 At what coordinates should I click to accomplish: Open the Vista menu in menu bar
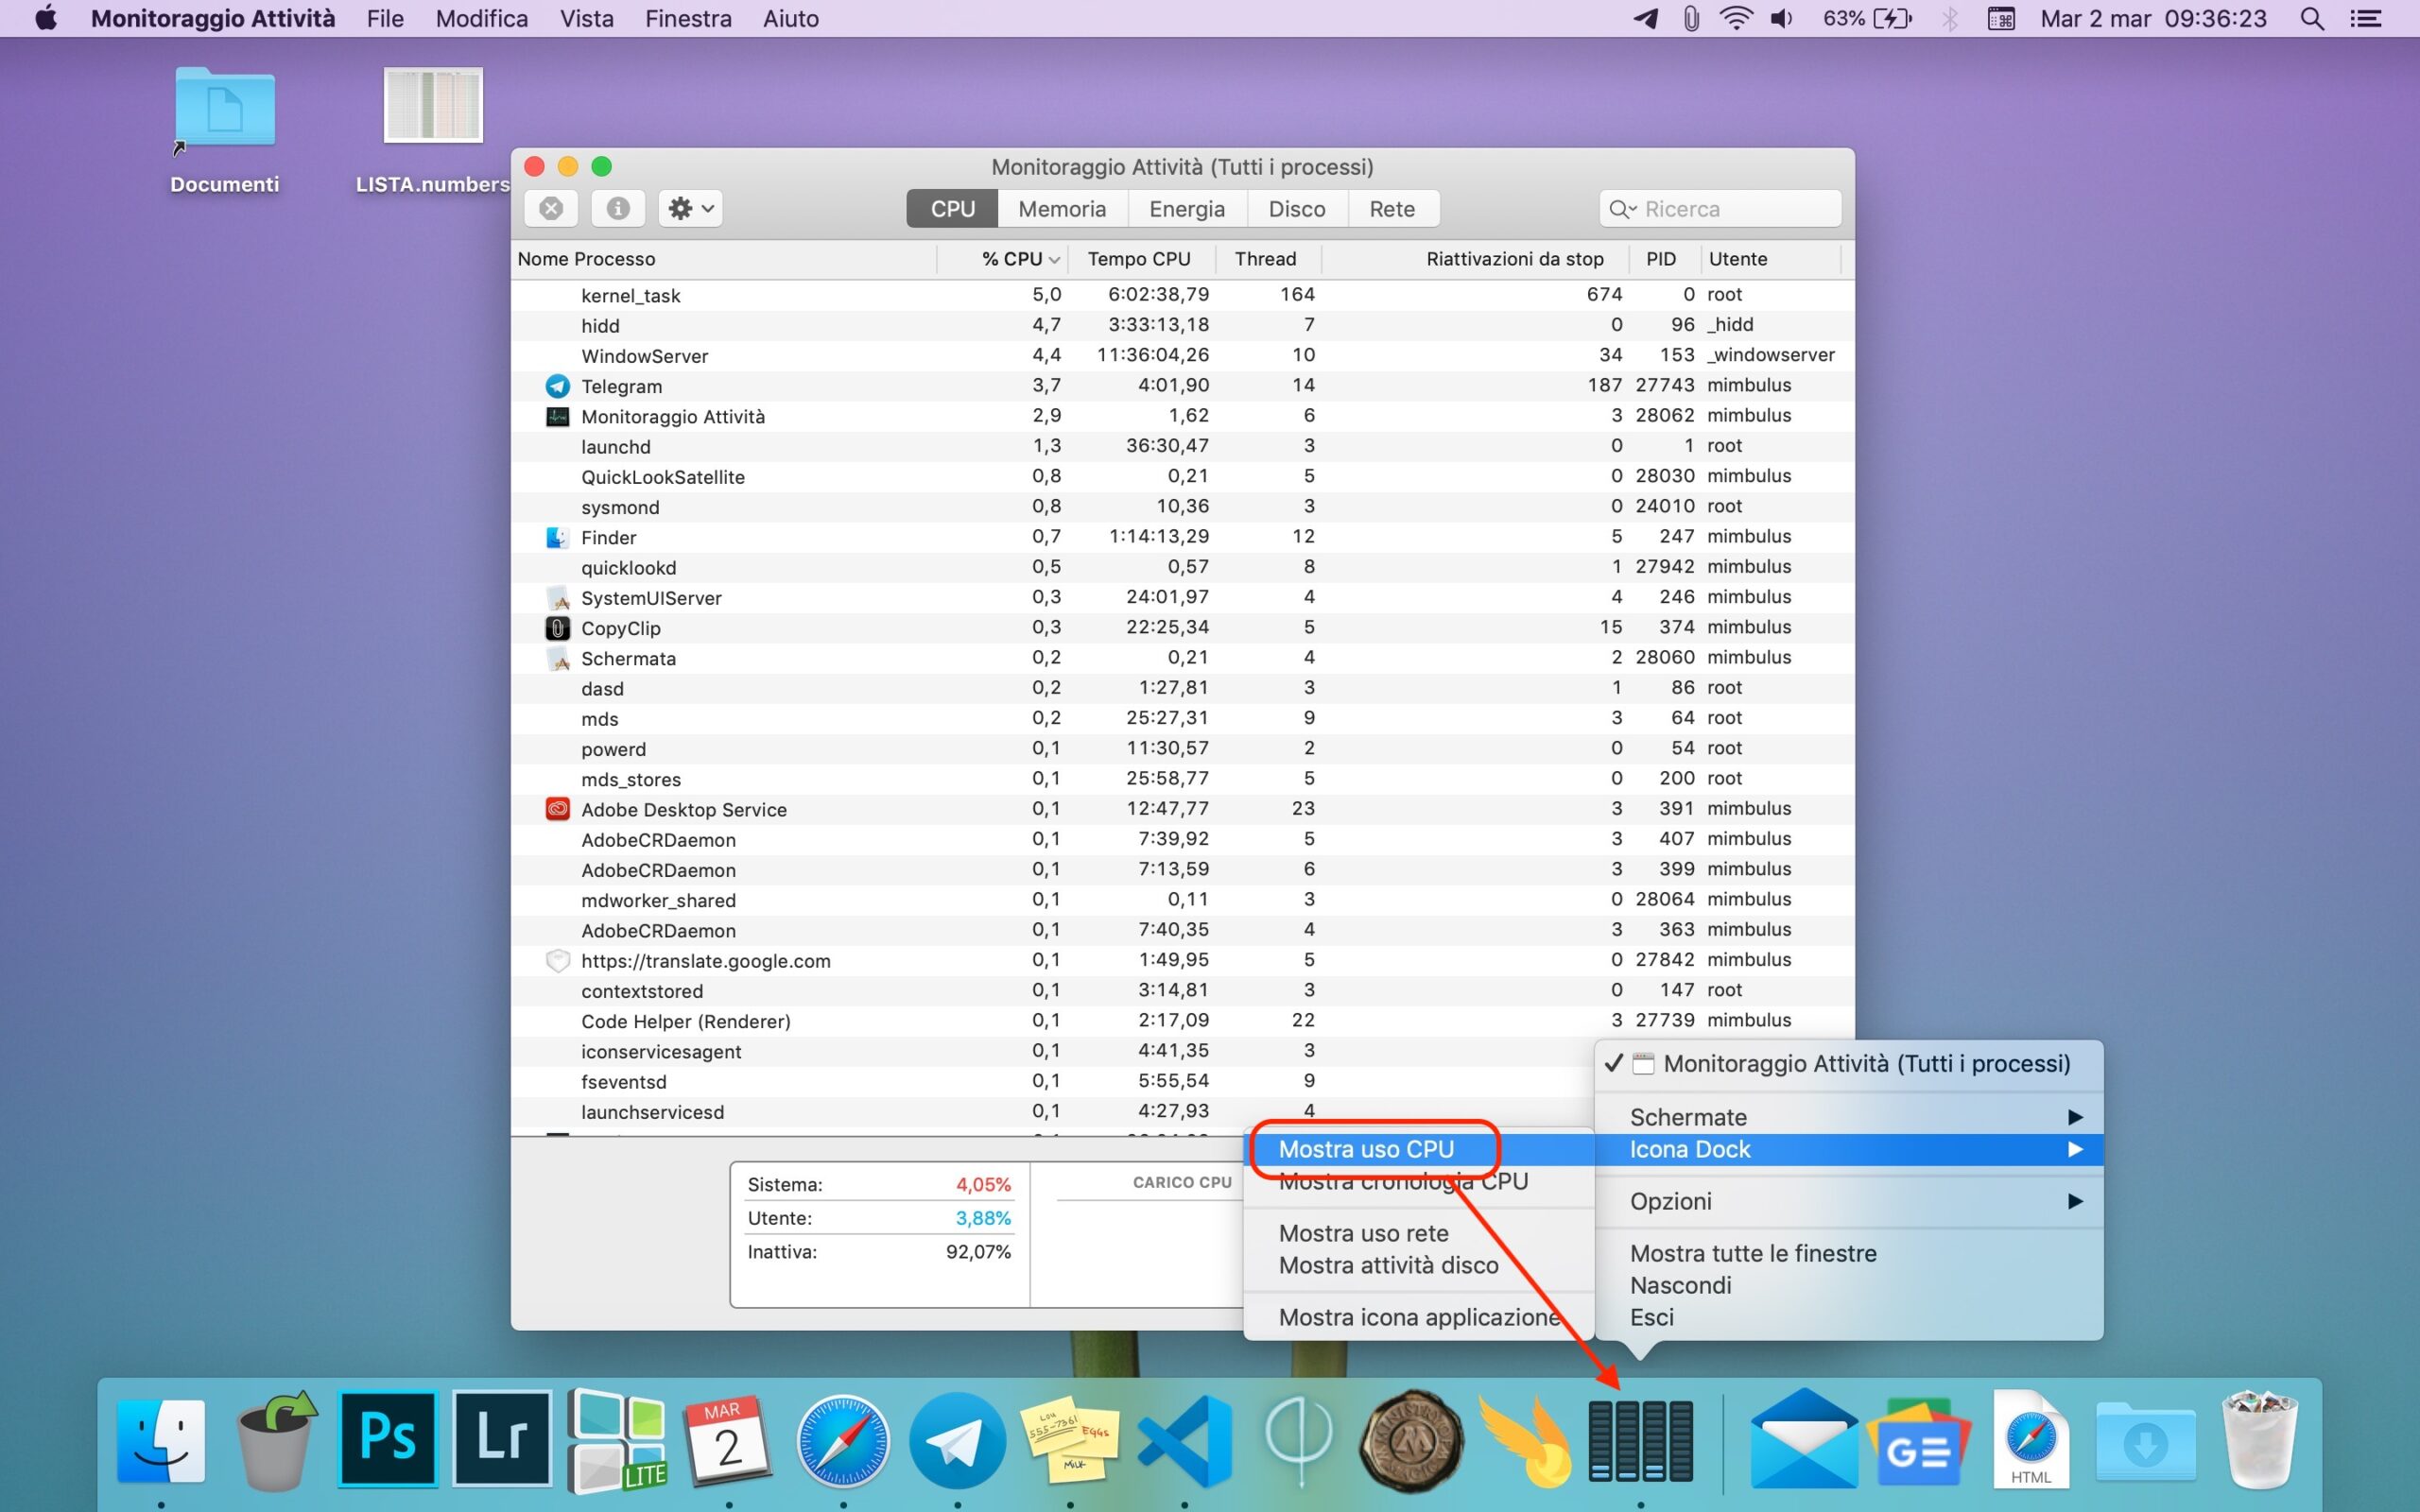pos(586,18)
